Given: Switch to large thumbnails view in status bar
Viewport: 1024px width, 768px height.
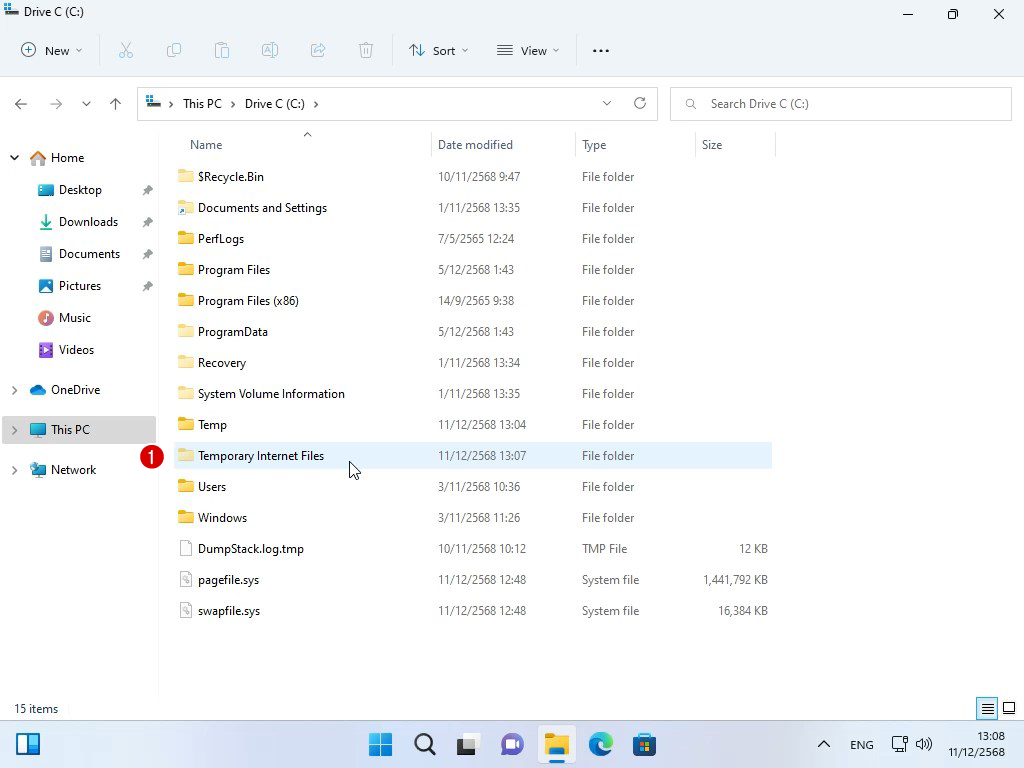Looking at the screenshot, I should point(1009,709).
